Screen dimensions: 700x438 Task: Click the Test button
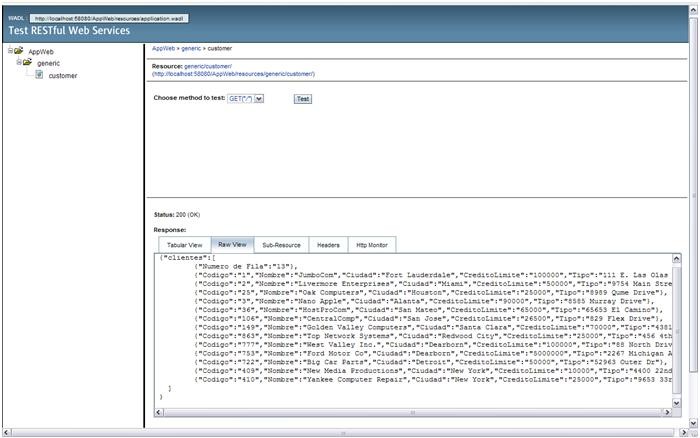coord(303,99)
